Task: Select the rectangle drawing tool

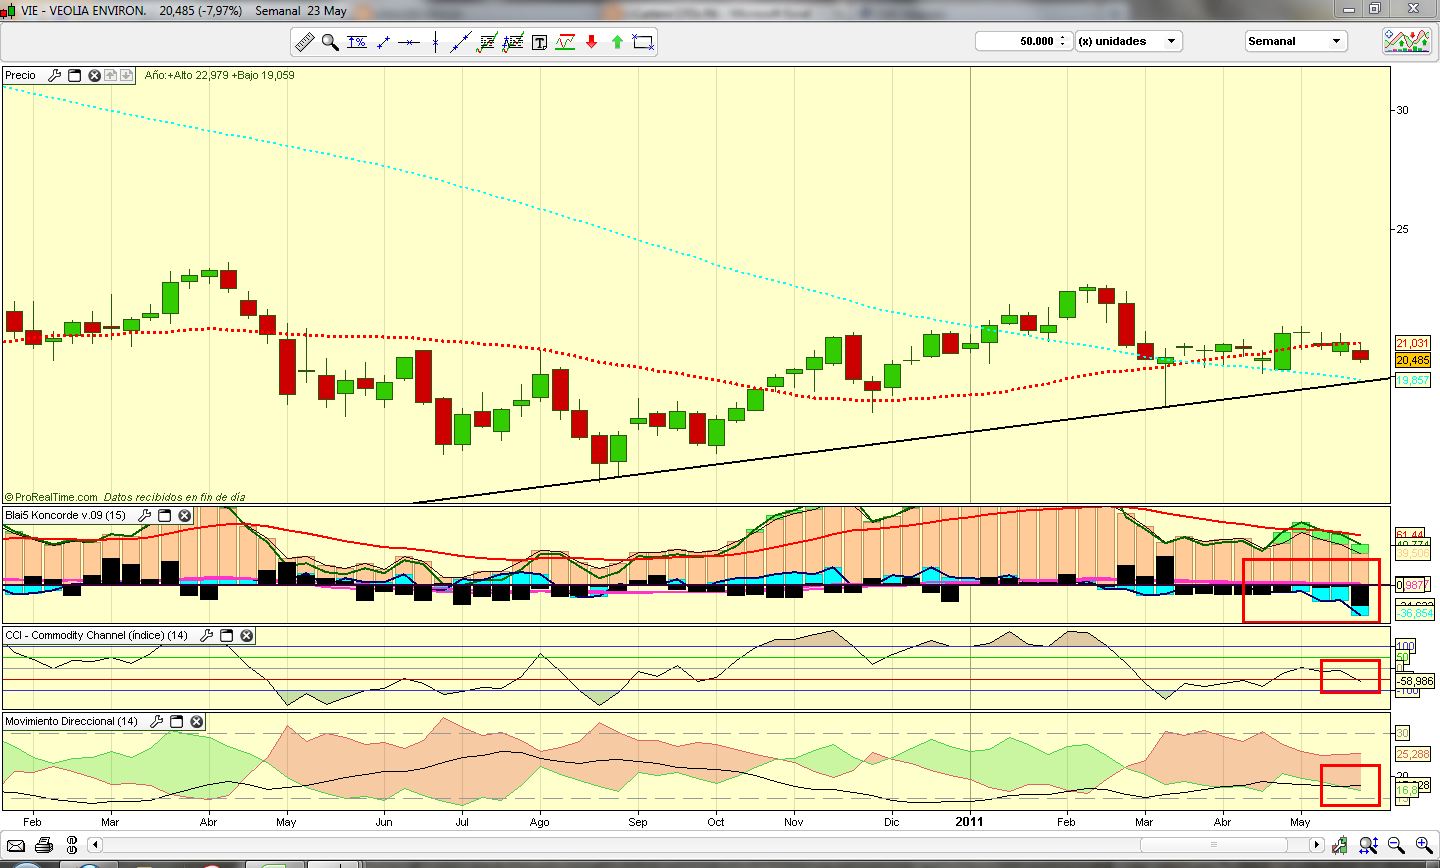Action: 643,42
